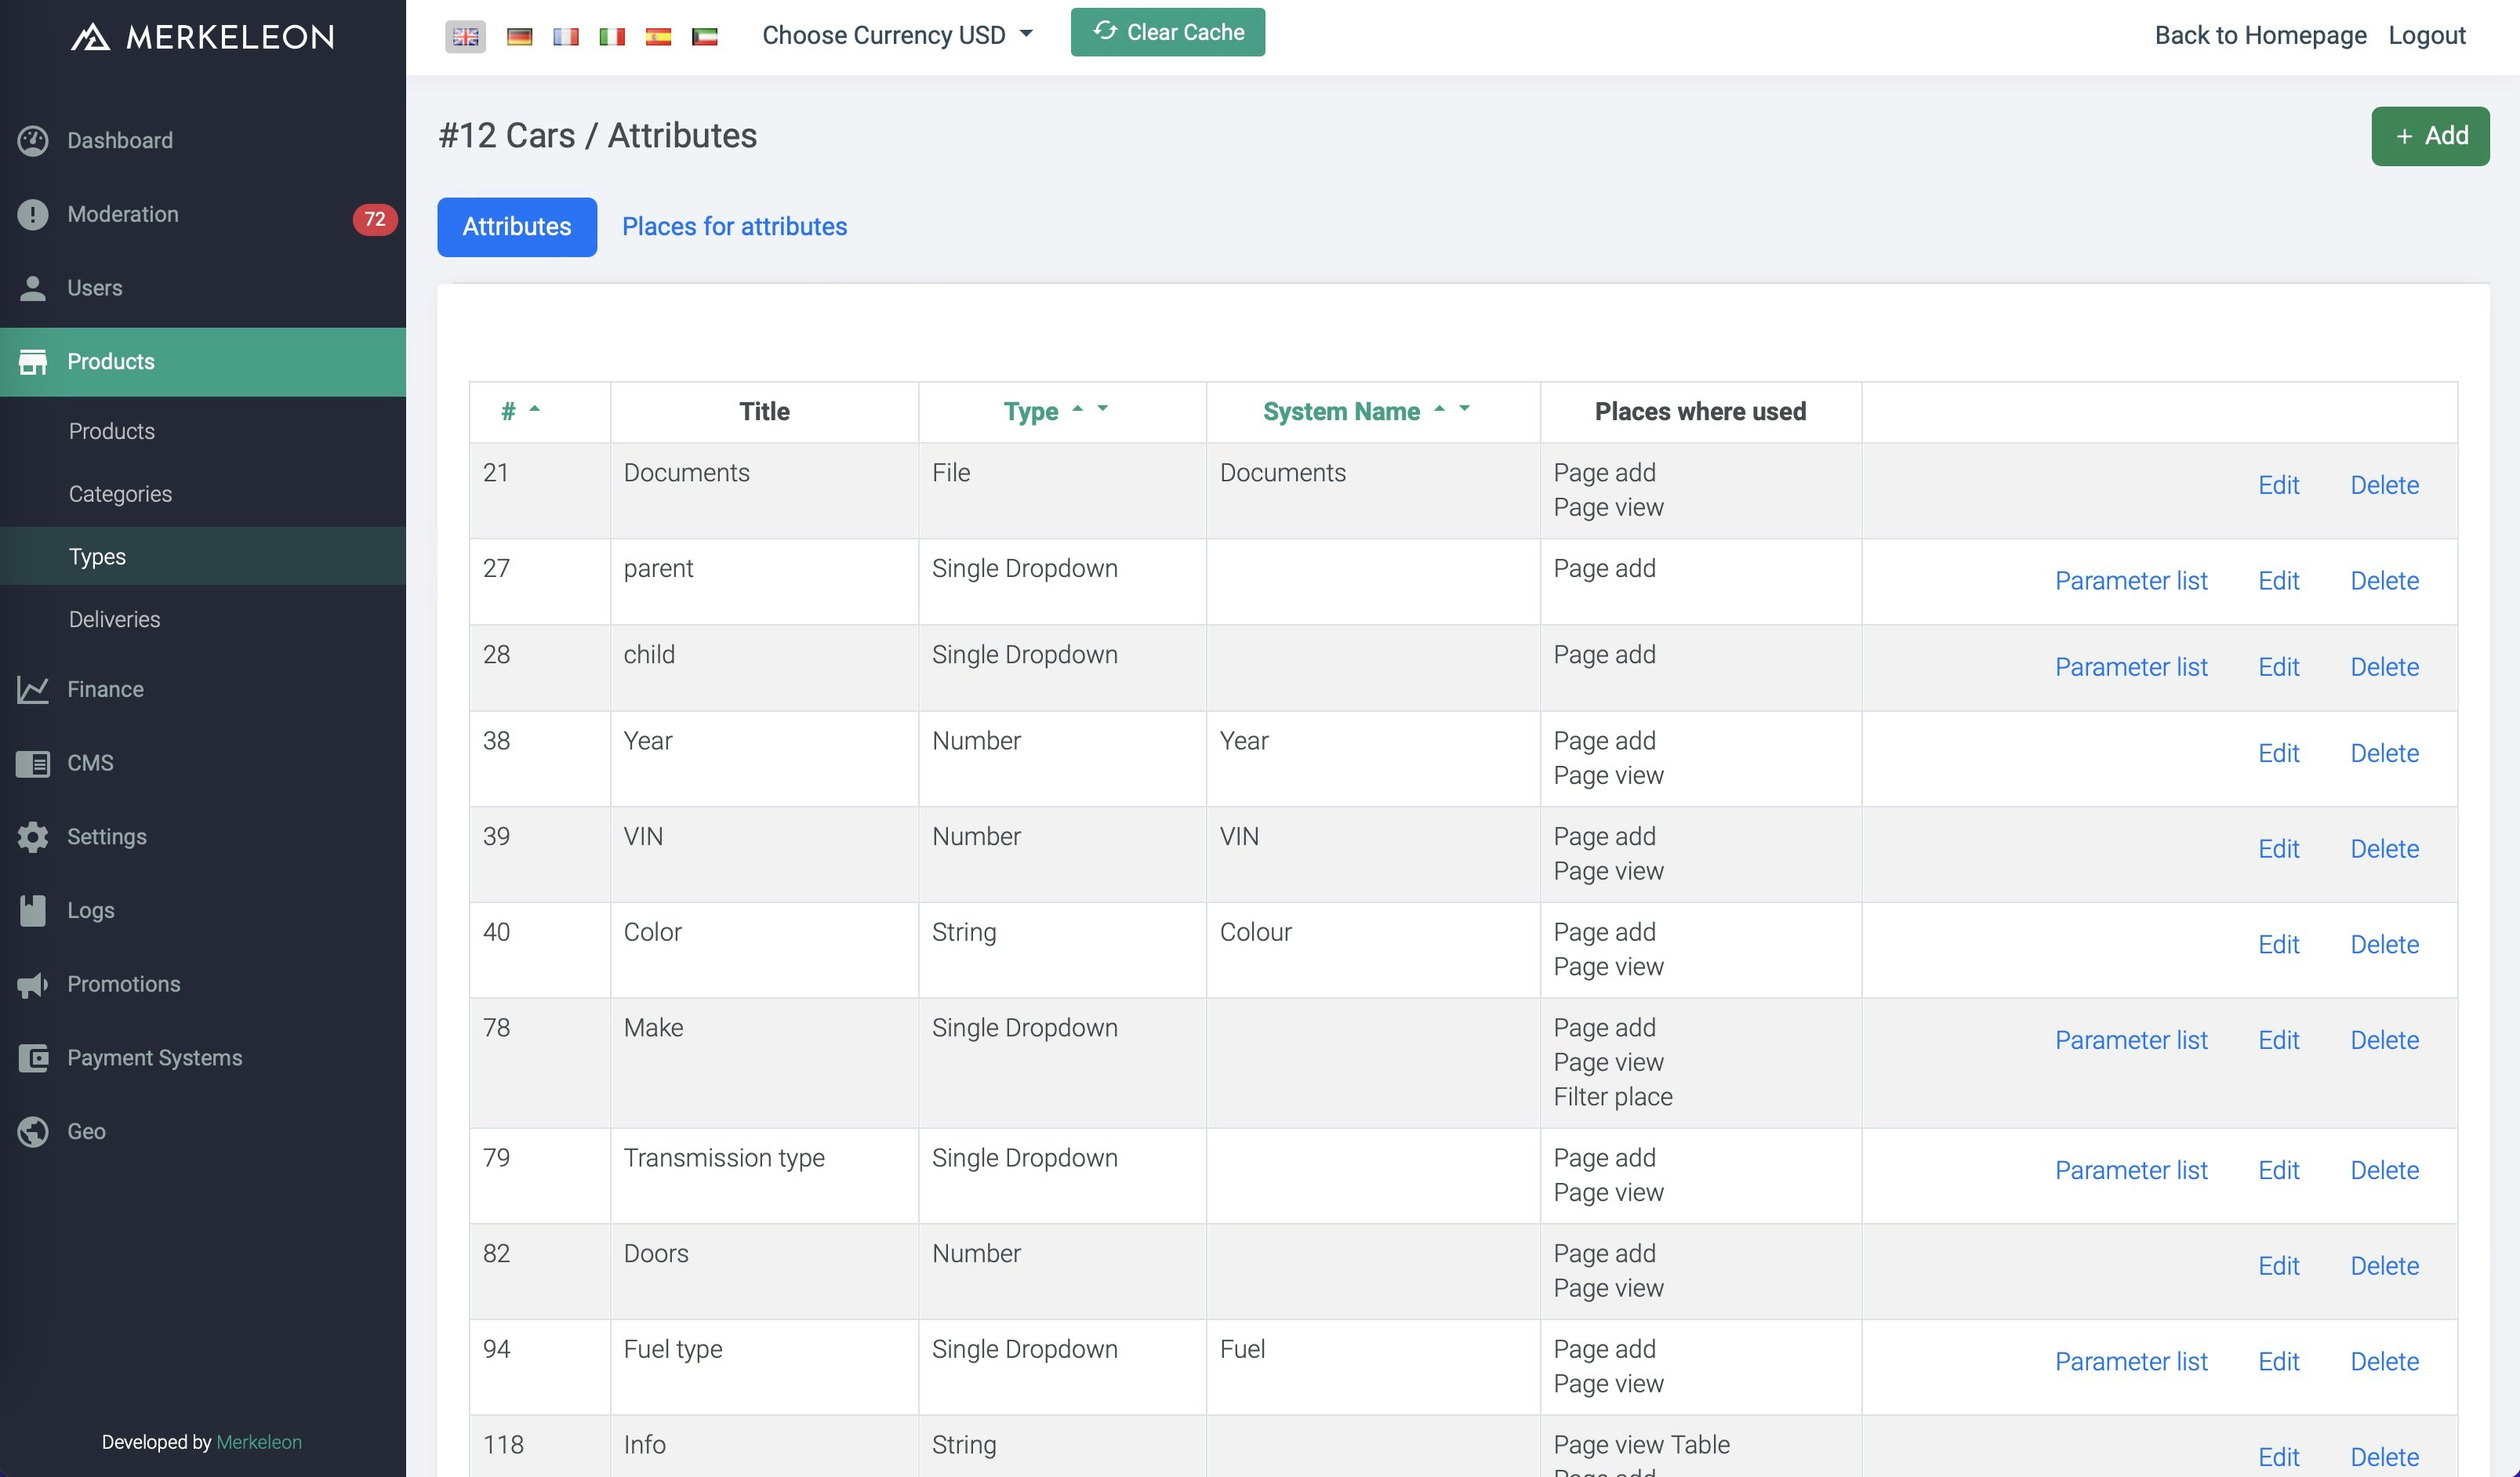Click the Dashboard gauge icon

[x=33, y=141]
